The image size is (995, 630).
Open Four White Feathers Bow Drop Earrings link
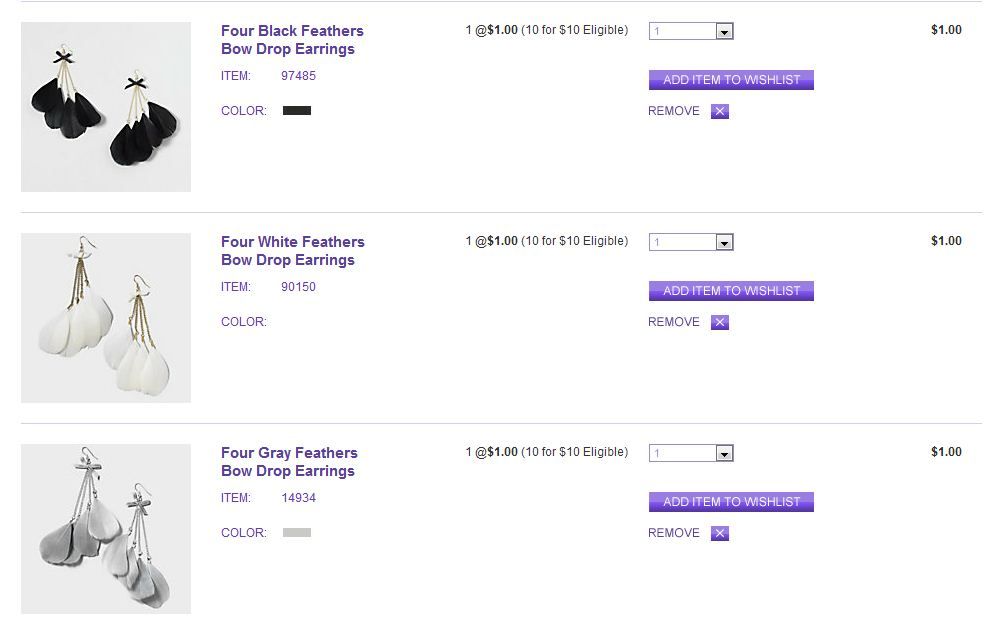[292, 251]
